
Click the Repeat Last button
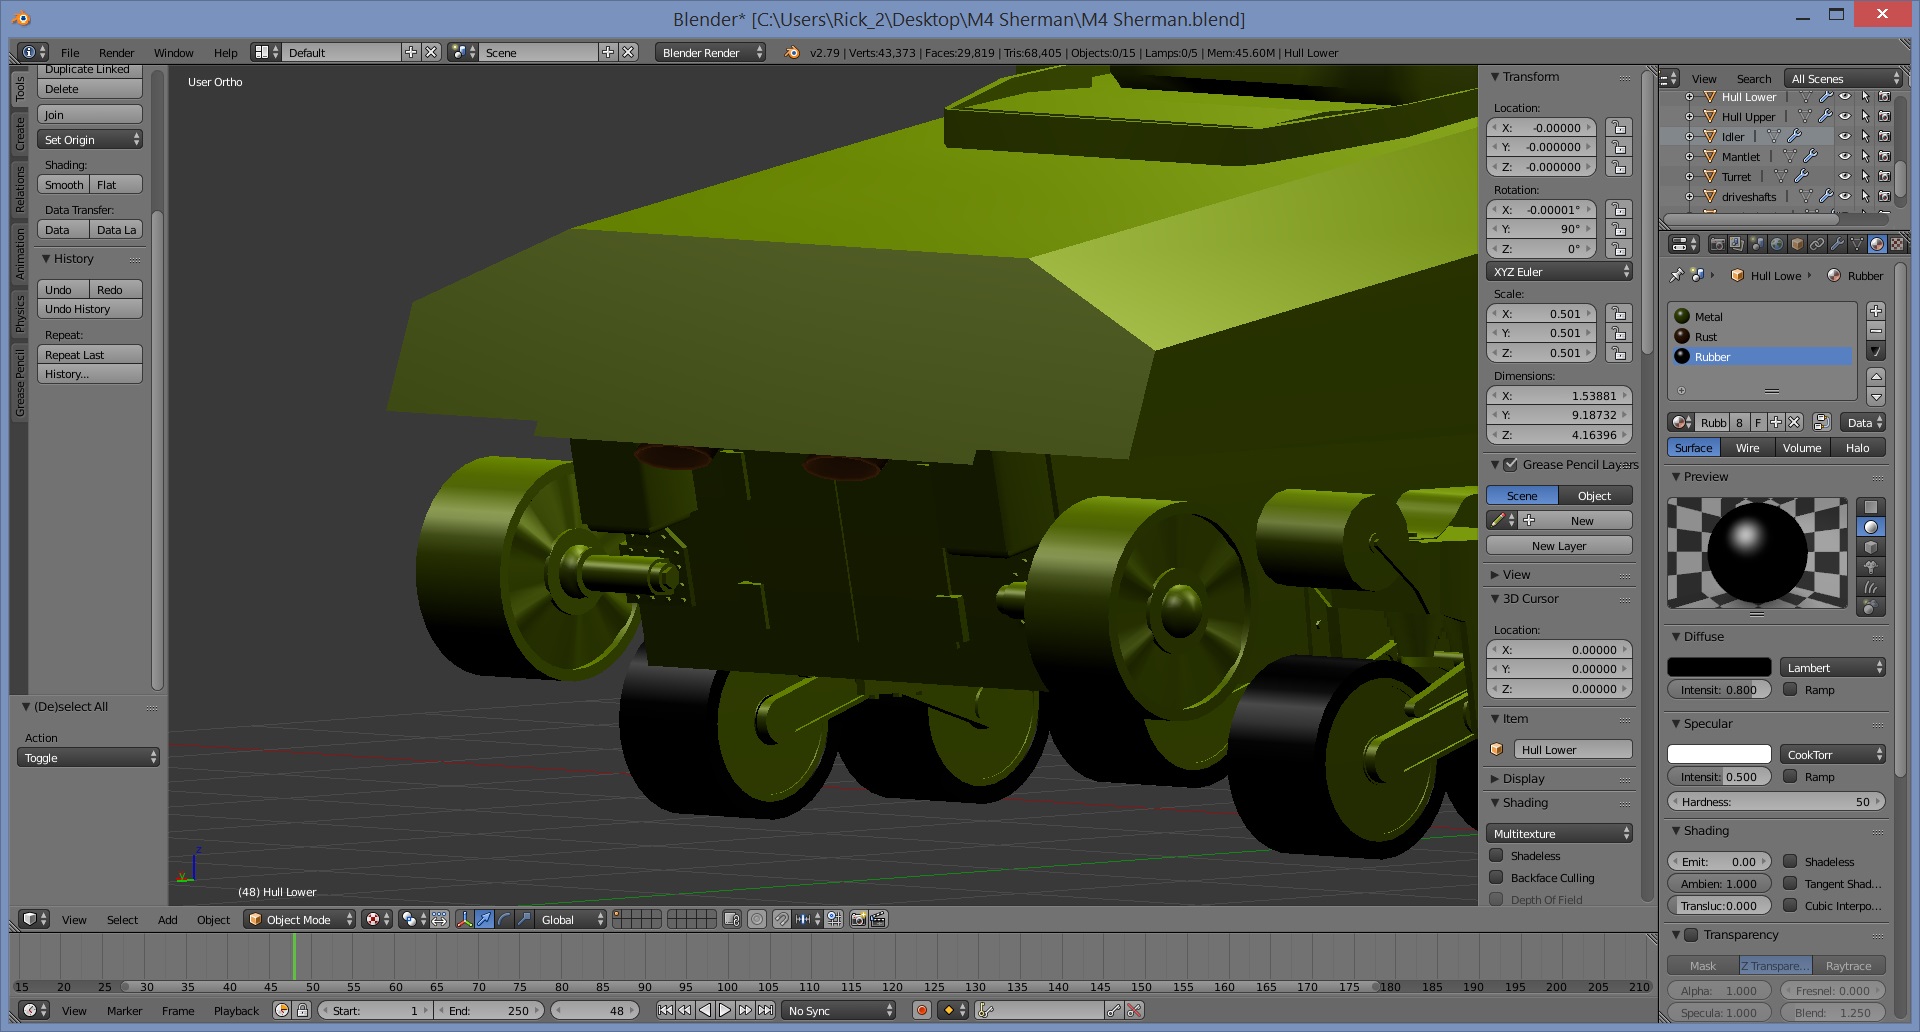(x=90, y=354)
